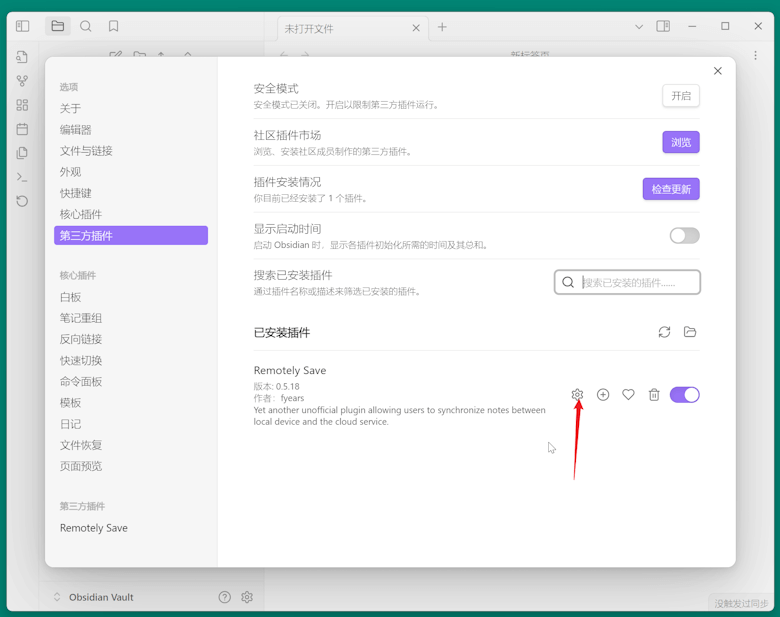Uninstall Remotely Save with trash icon
This screenshot has height=617, width=780.
[654, 395]
